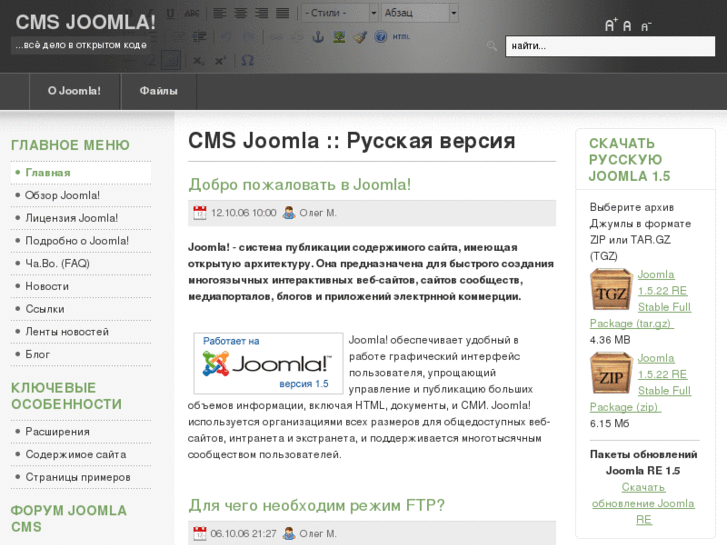Click page title 'CMS Joomla :: Русская версия'
The image size is (727, 545).
coord(351,141)
